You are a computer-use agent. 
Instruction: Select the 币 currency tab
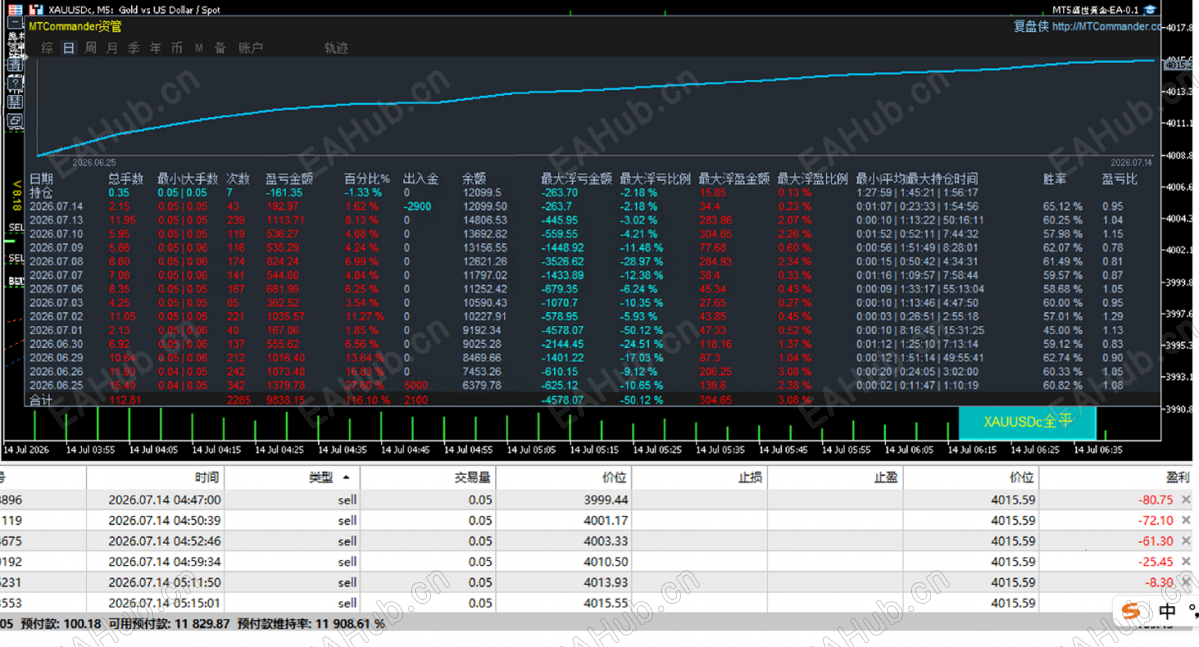[177, 48]
